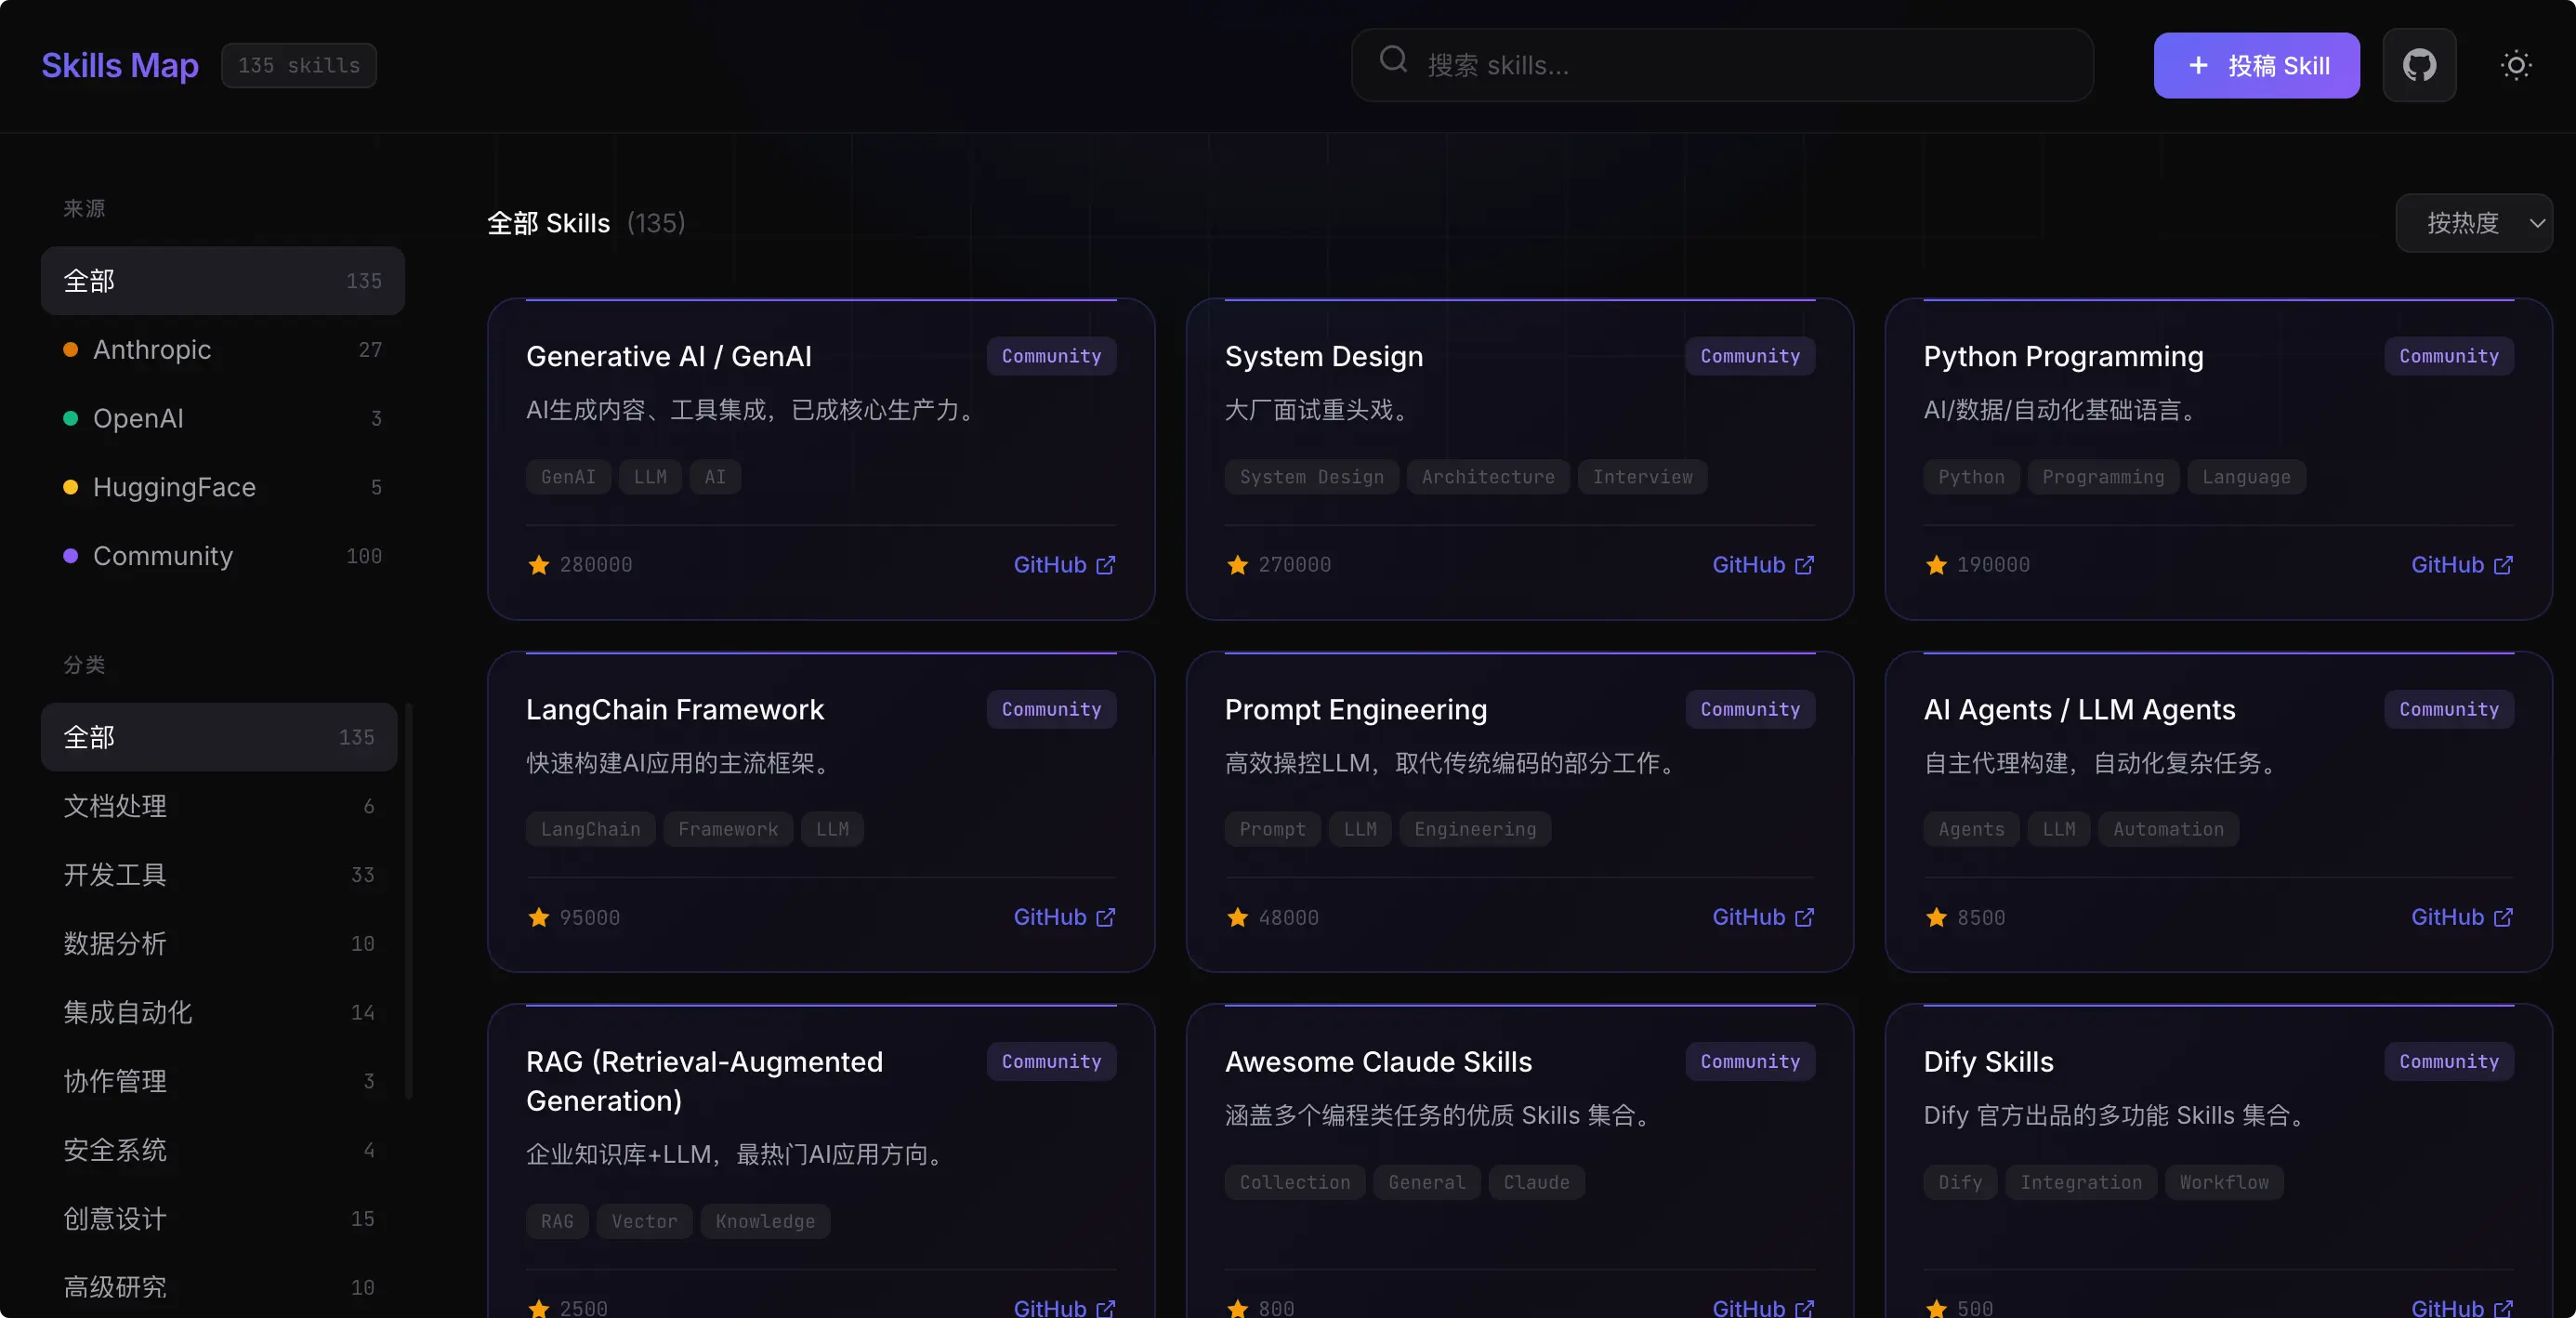
Task: Click Community badge on Generative AI card
Action: pos(1051,356)
